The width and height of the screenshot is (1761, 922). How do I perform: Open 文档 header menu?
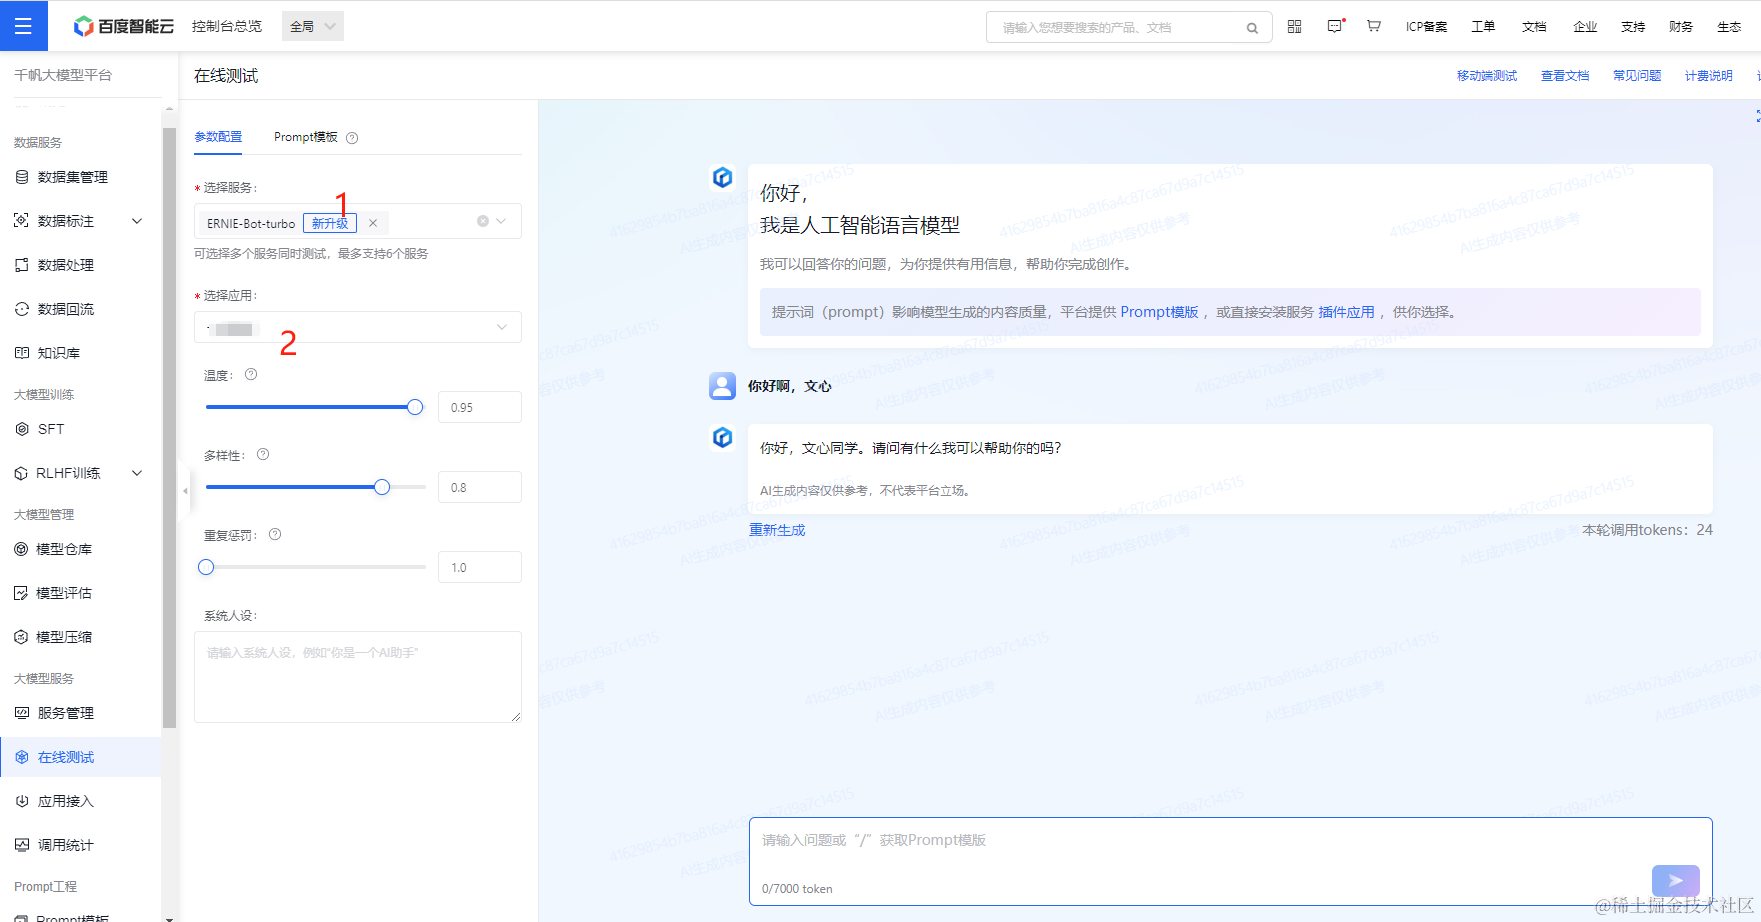pos(1534,27)
